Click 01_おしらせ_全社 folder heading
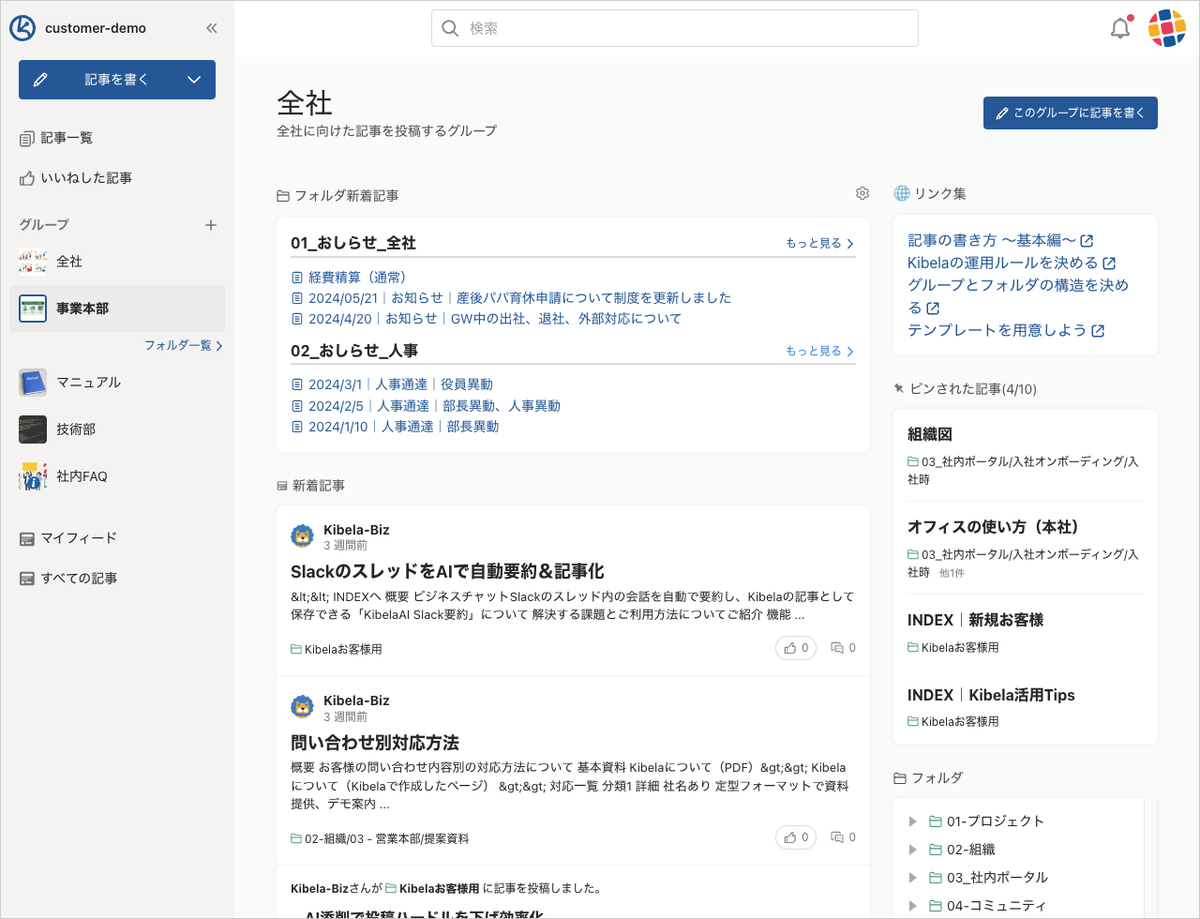The height and width of the screenshot is (919, 1200). tap(353, 243)
